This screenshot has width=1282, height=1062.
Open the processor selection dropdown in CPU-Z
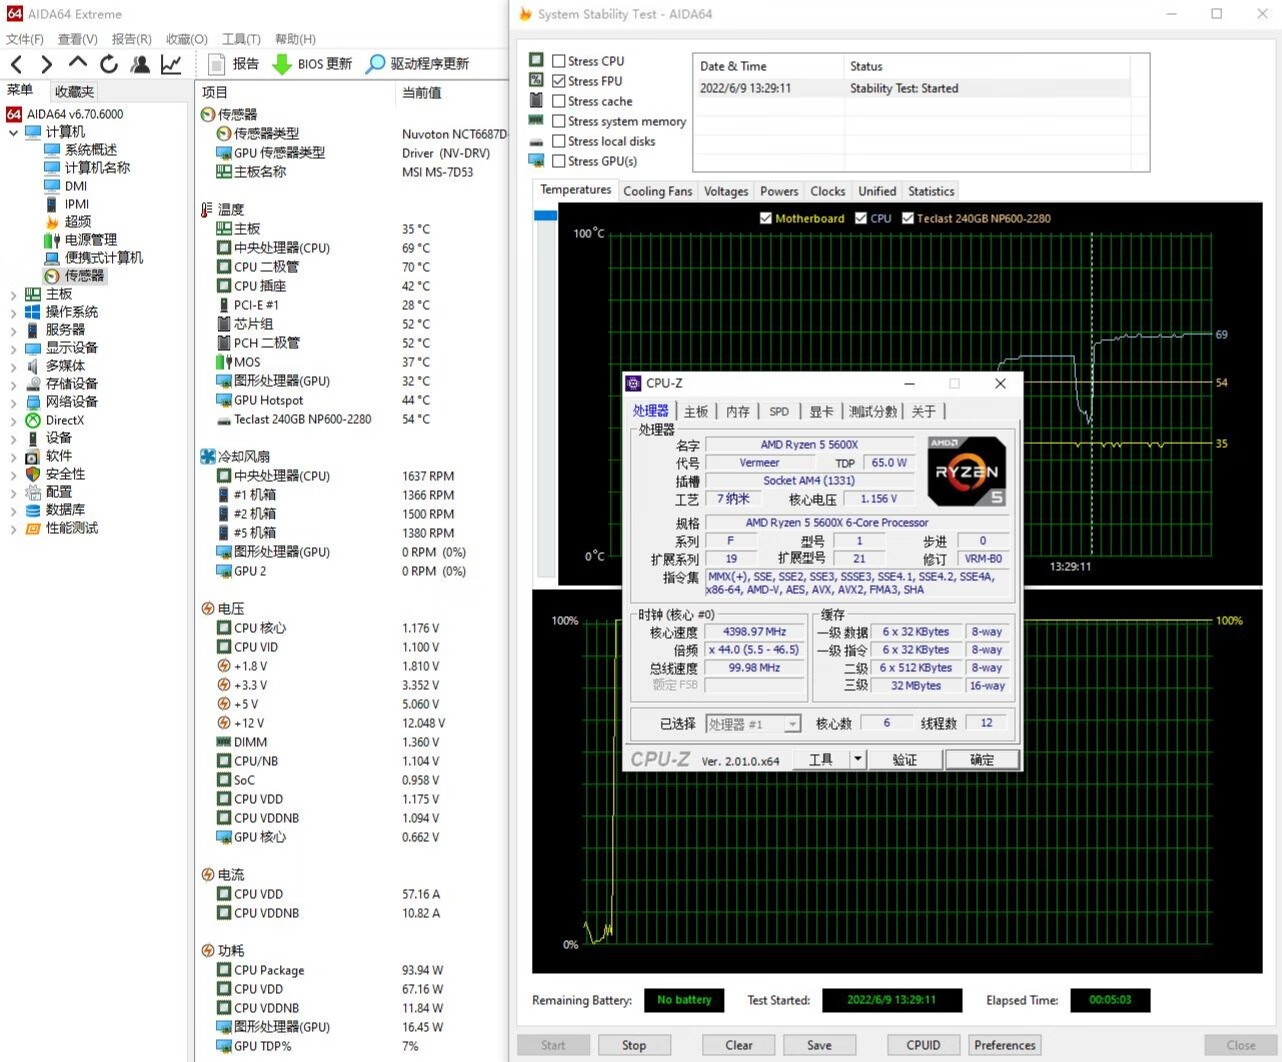(x=792, y=724)
